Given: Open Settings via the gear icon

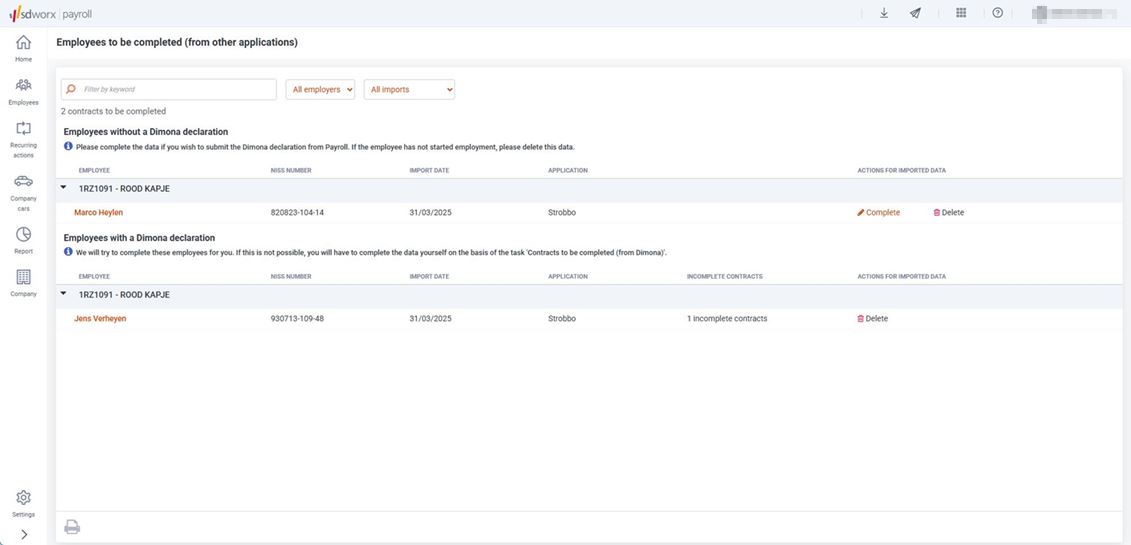Looking at the screenshot, I should (x=23, y=500).
